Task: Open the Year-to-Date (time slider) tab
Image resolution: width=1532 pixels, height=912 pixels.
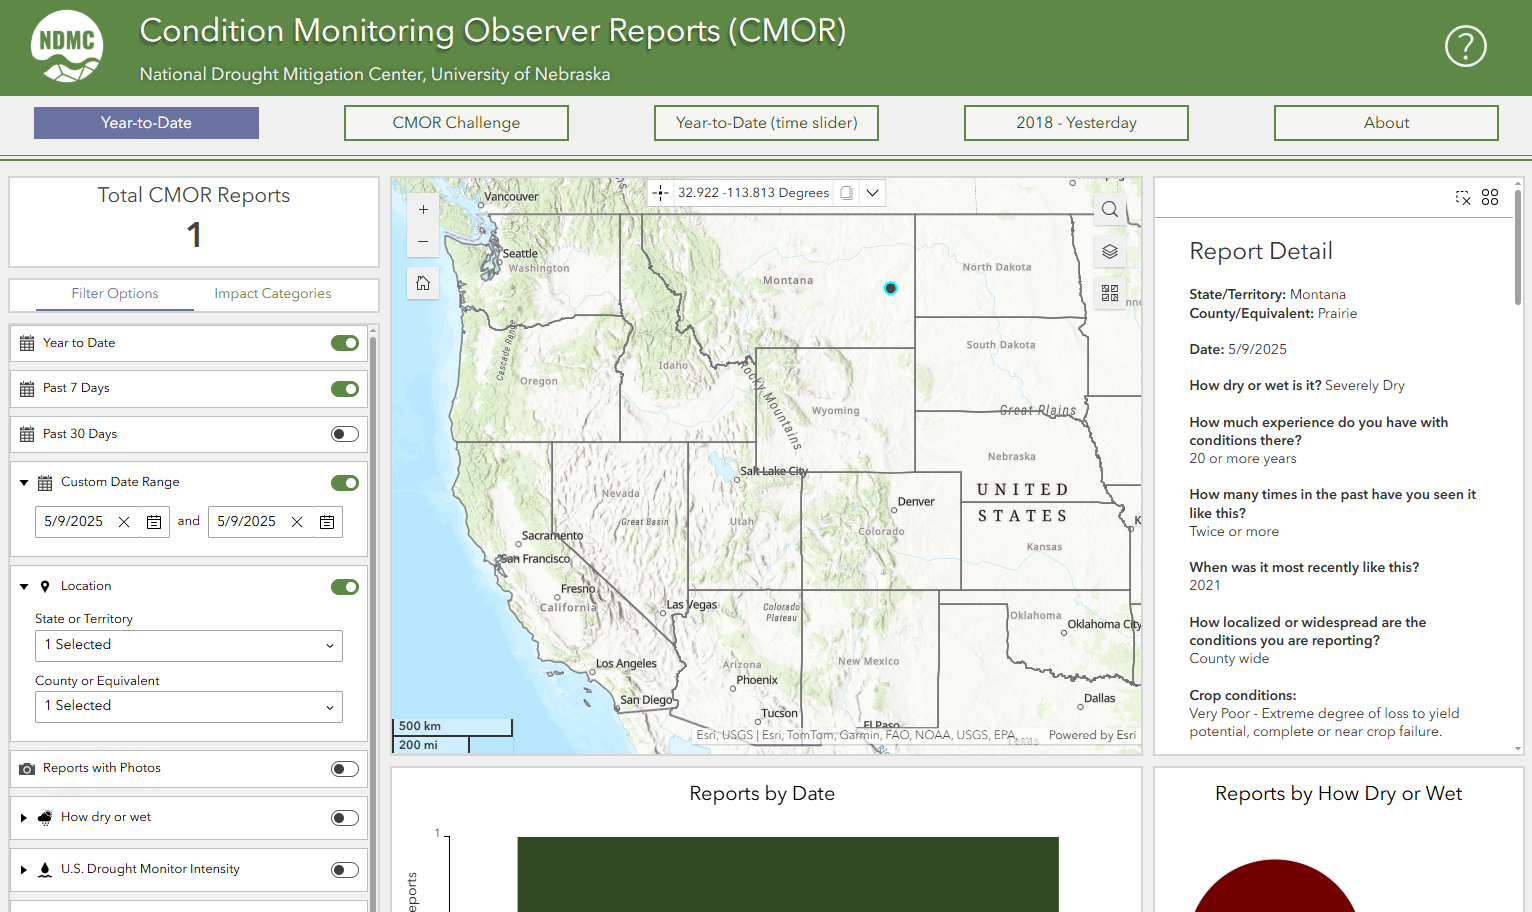Action: [766, 123]
